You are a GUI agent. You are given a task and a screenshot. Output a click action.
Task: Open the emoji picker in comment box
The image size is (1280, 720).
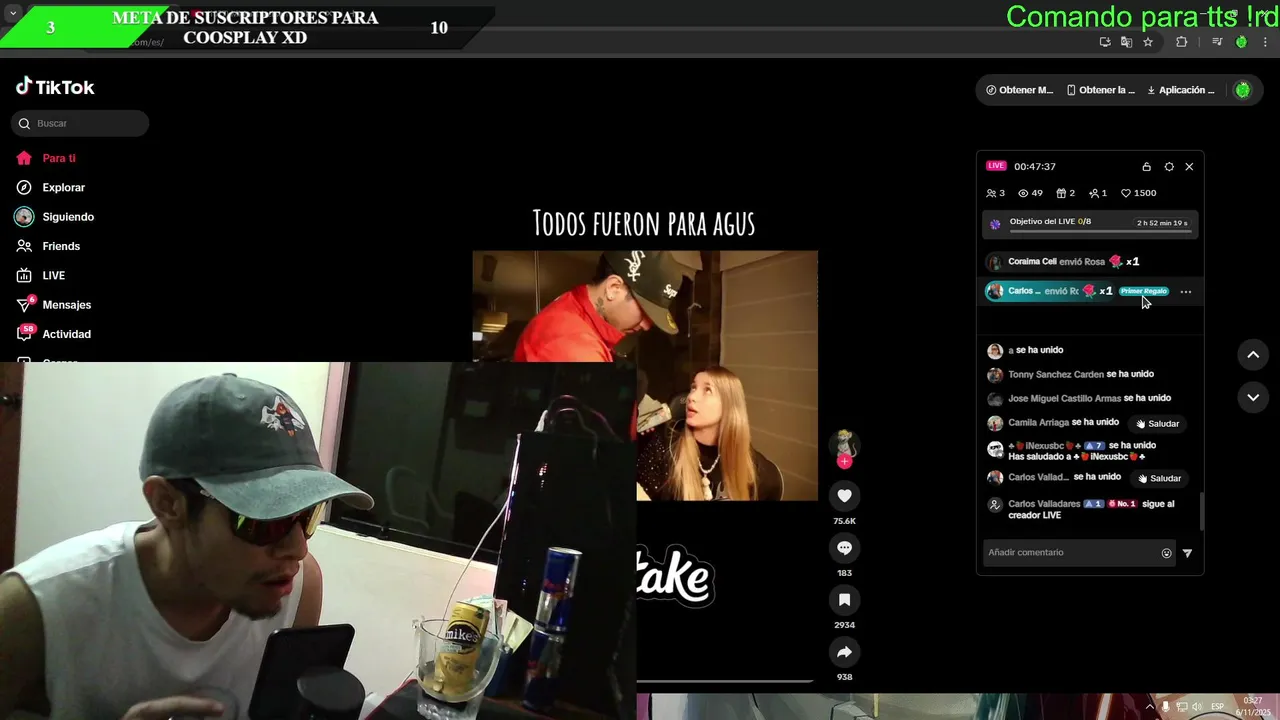pyautogui.click(x=1166, y=553)
